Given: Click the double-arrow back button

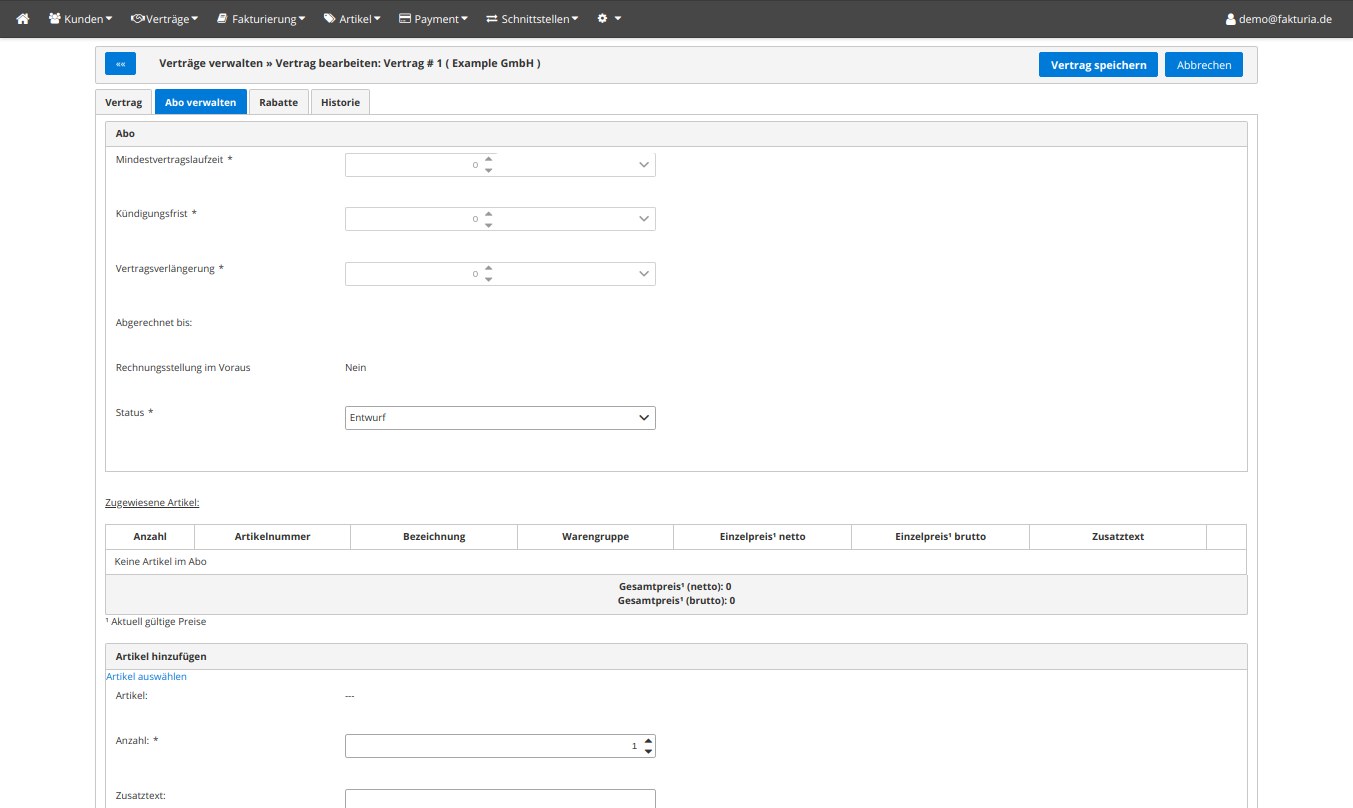Looking at the screenshot, I should pos(120,64).
